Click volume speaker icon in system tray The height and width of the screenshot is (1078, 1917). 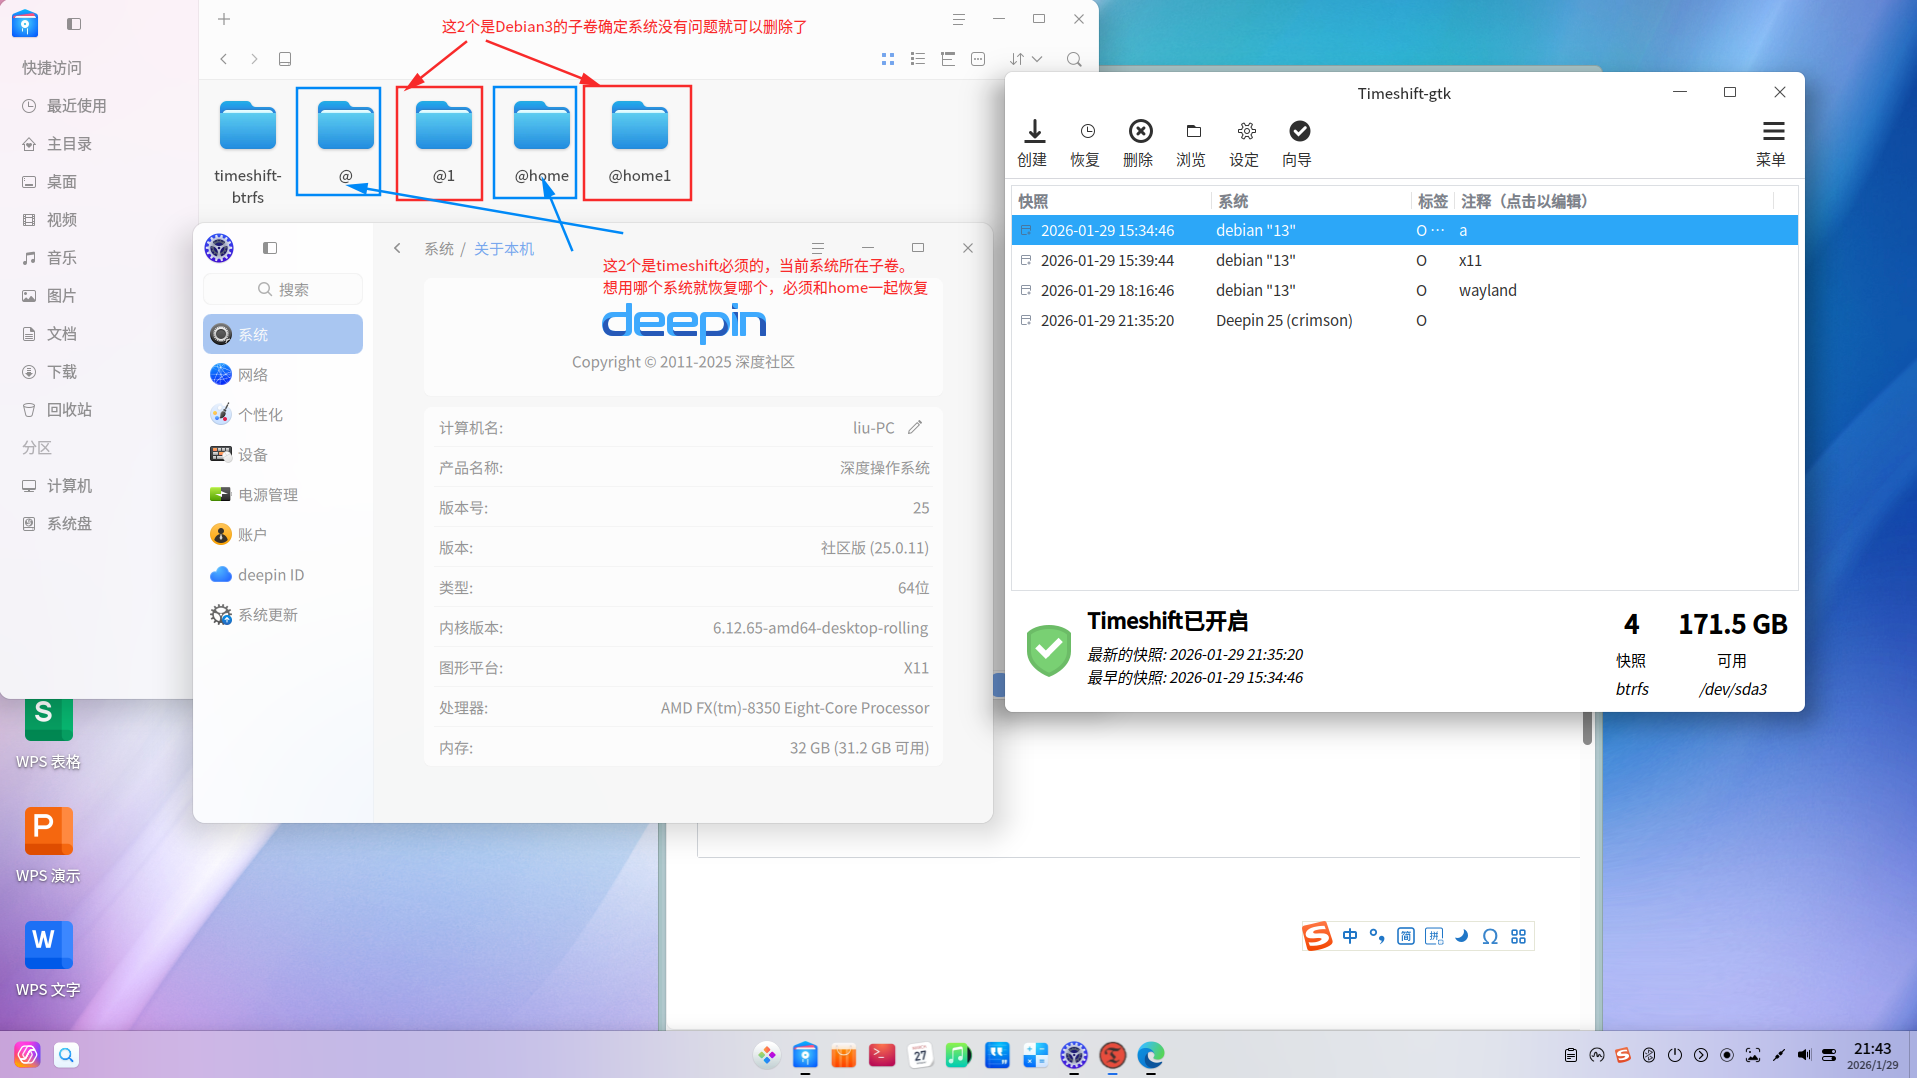click(1803, 1055)
